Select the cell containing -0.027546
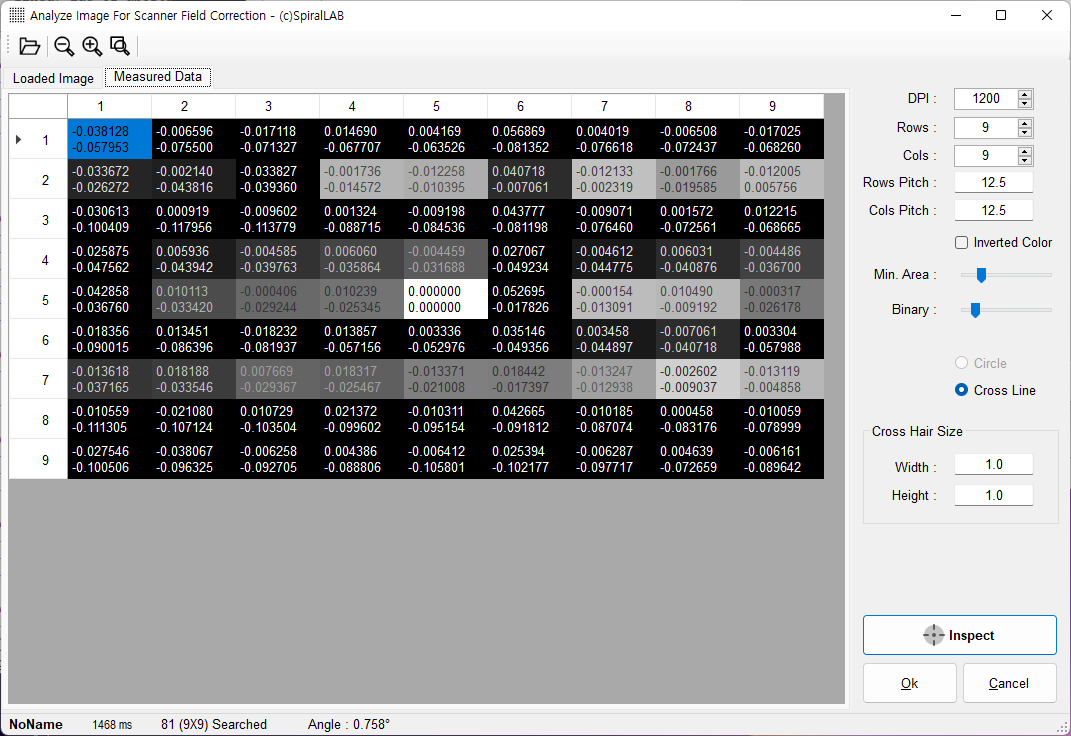 pos(109,459)
